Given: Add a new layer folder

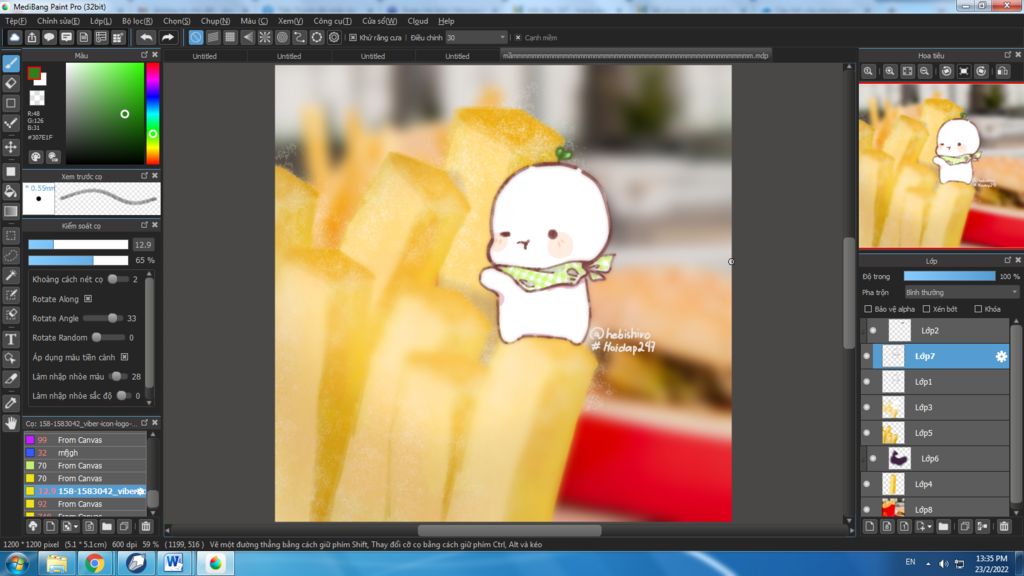Looking at the screenshot, I should pyautogui.click(x=943, y=526).
